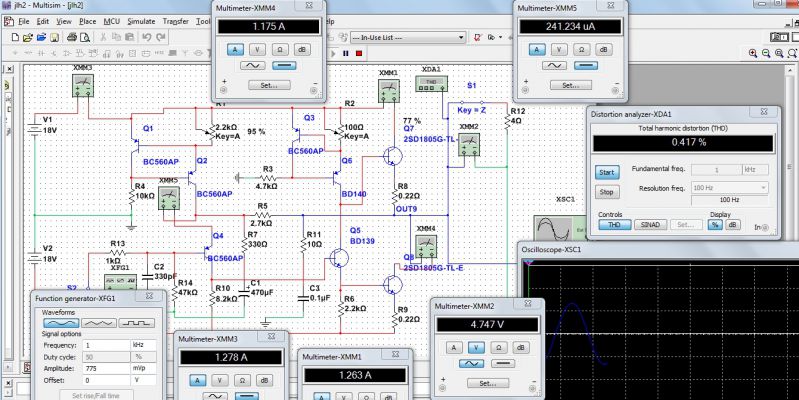Choose square waveform in function generator

click(x=137, y=323)
